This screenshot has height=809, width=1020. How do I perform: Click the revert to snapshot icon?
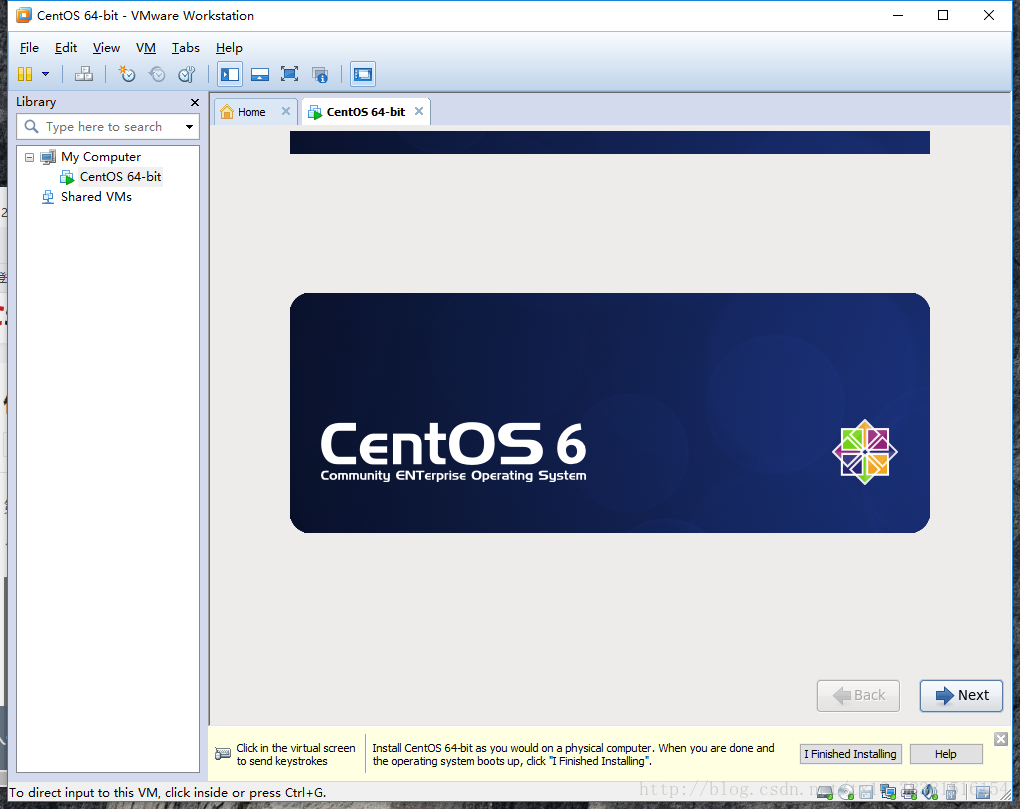(157, 74)
